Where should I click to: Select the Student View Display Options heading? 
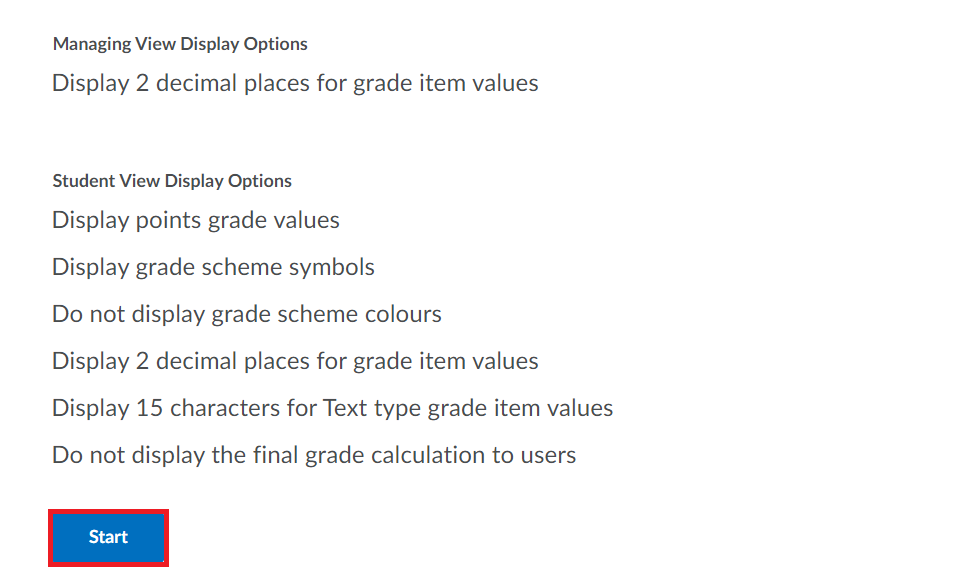pyautogui.click(x=172, y=181)
